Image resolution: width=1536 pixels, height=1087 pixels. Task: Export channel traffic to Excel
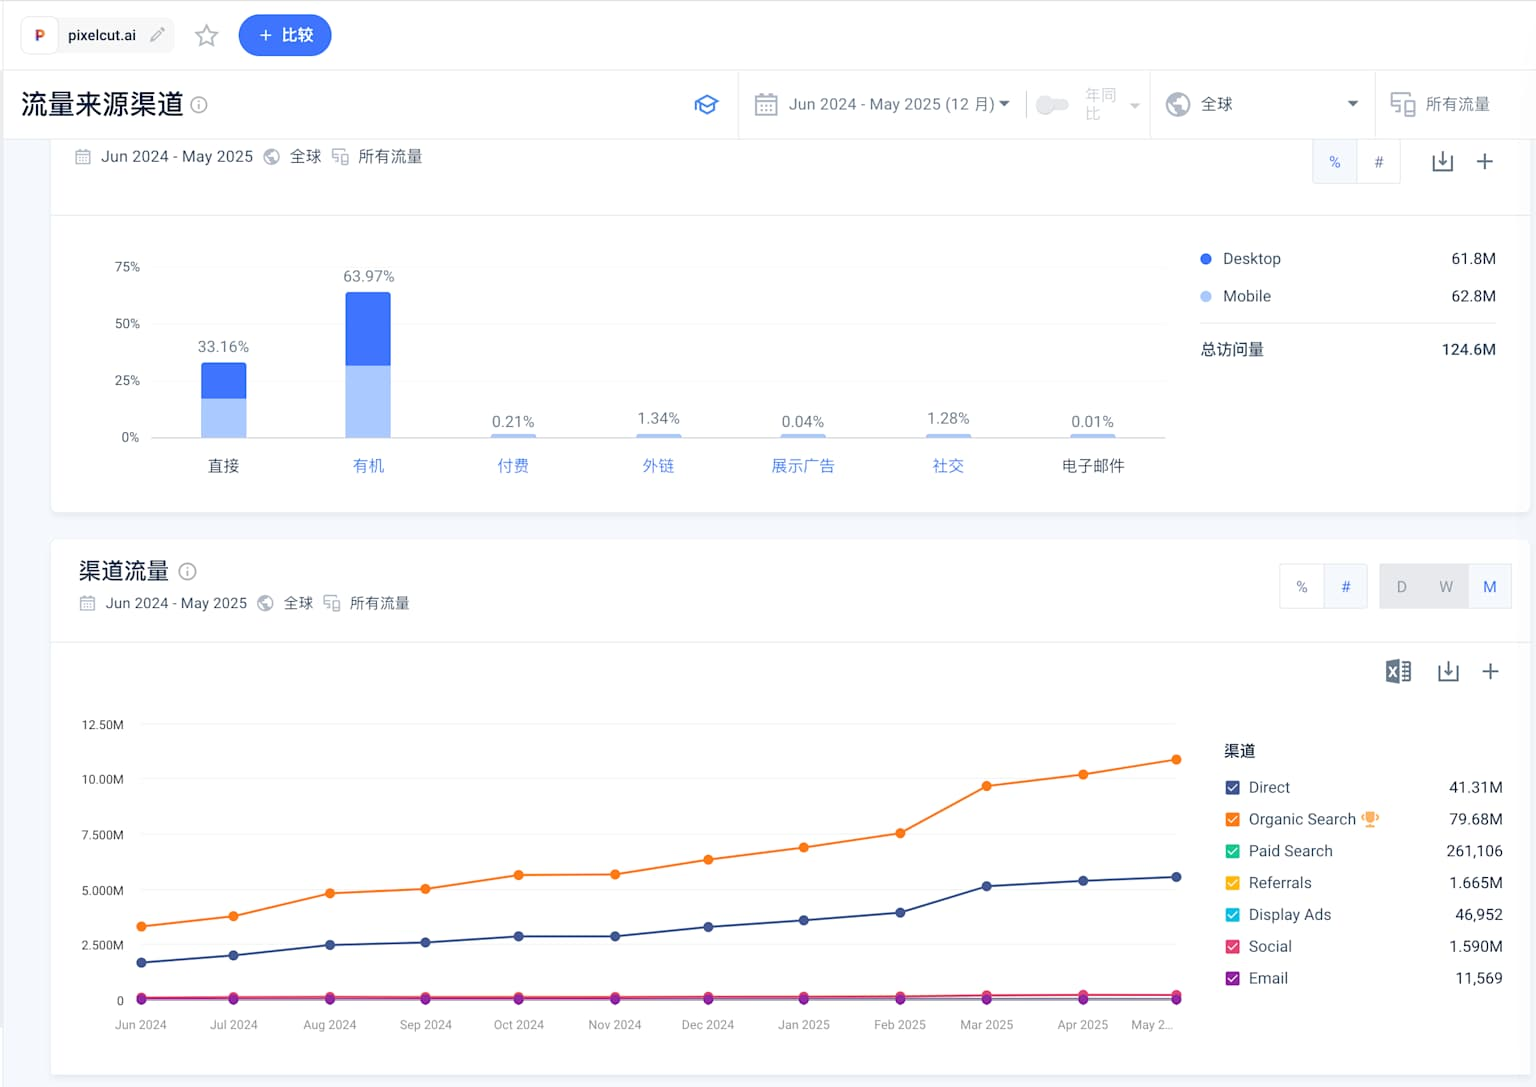1398,672
